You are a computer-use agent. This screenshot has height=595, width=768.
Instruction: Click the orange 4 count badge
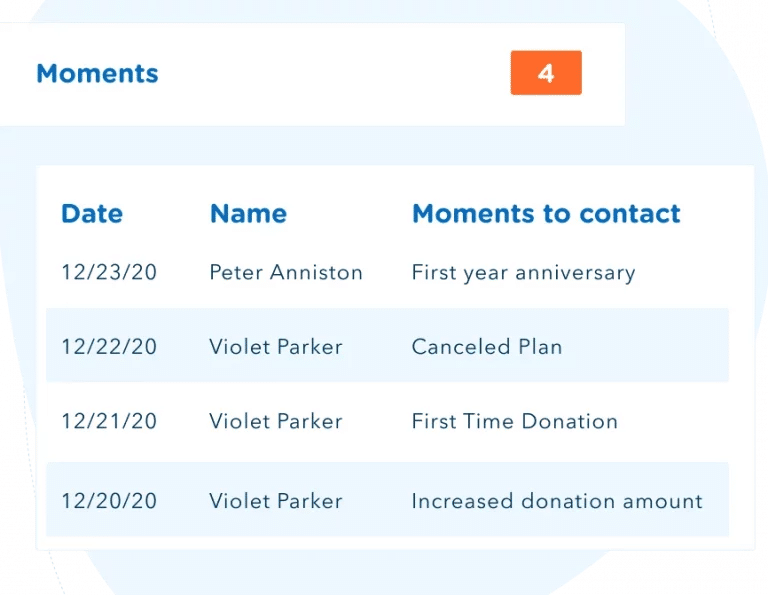[x=546, y=73]
